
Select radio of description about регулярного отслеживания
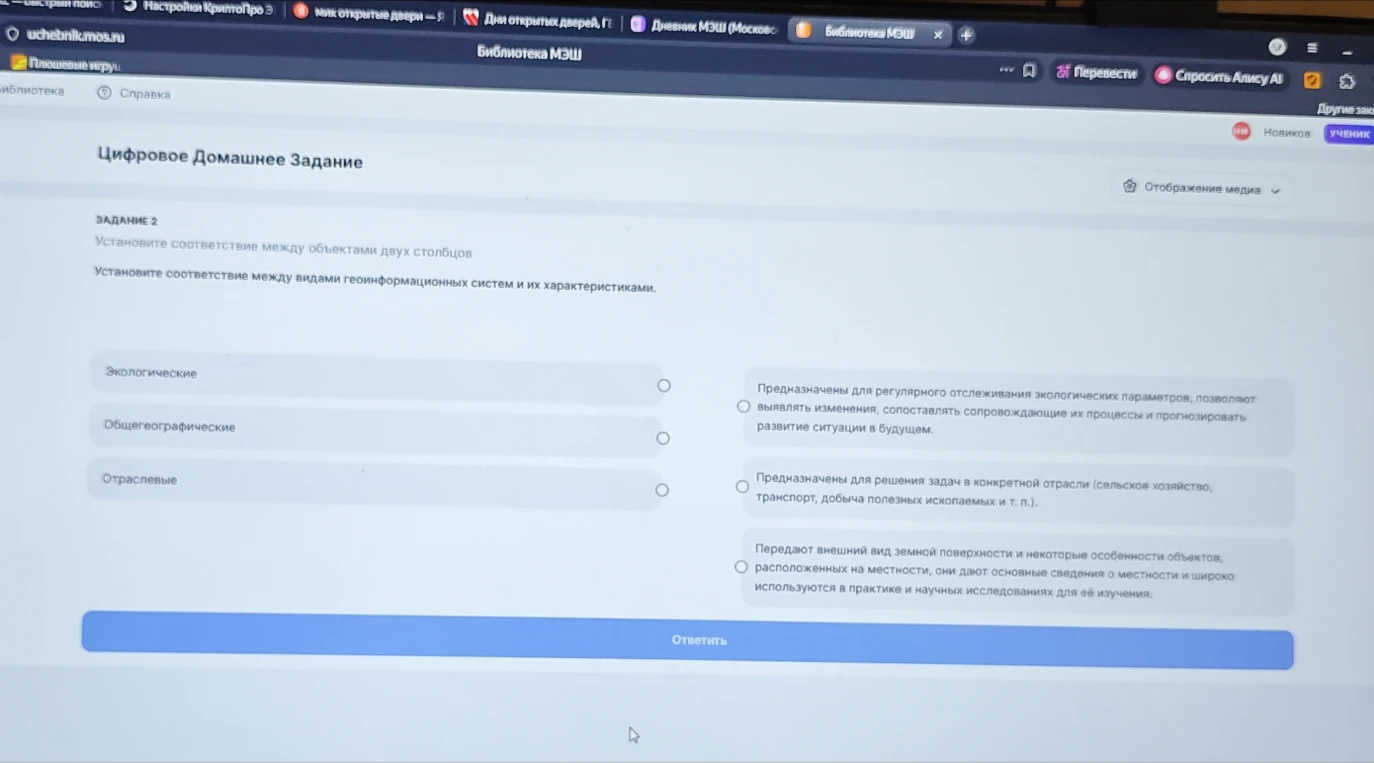pos(743,406)
